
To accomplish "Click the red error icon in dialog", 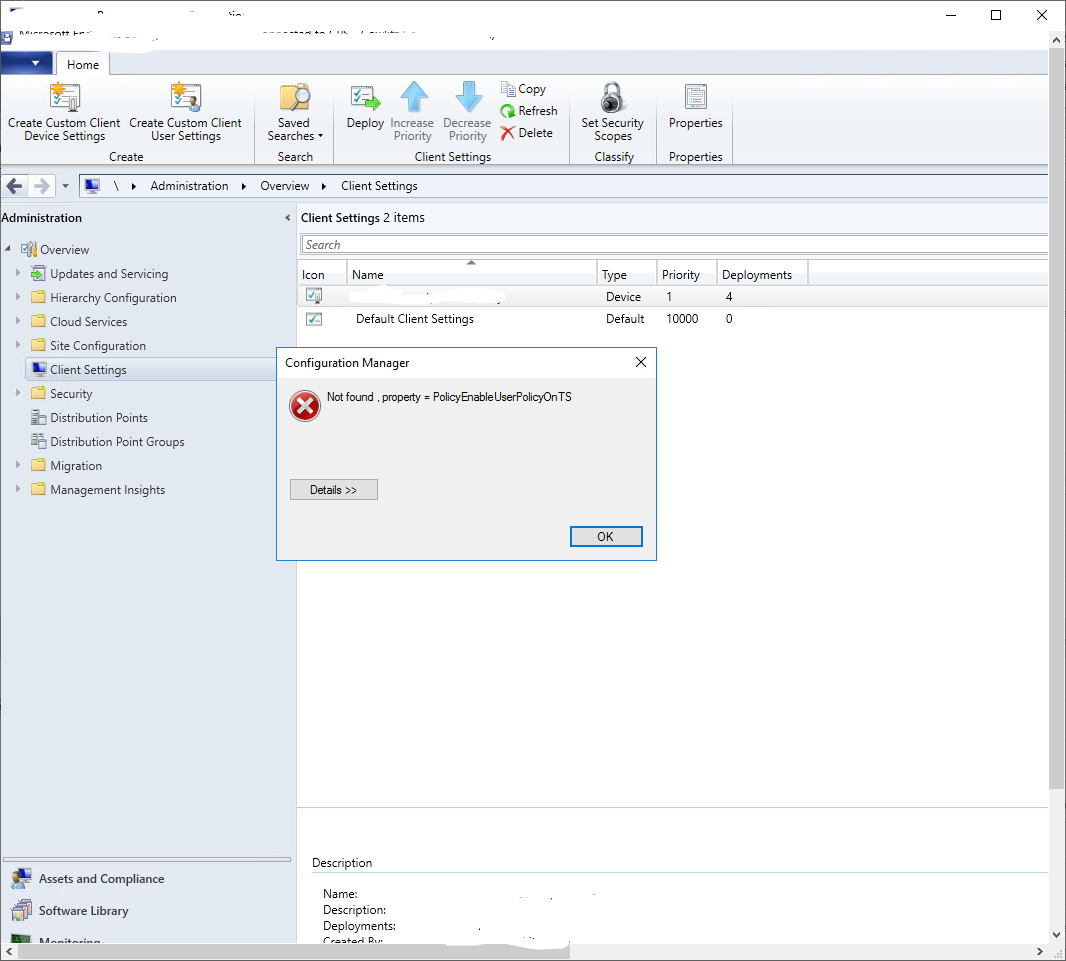I will click(x=305, y=406).
